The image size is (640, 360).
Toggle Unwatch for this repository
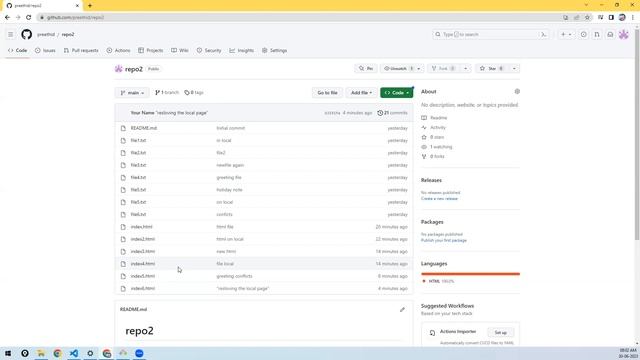(x=398, y=69)
